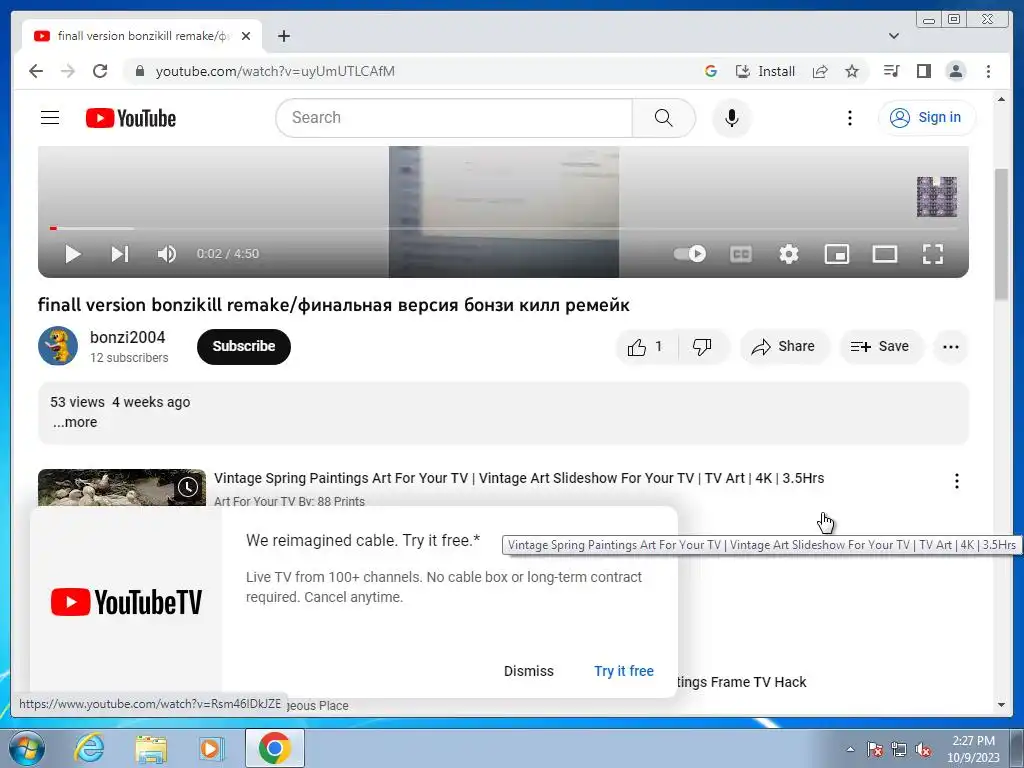
Task: Play the video
Action: pos(73,253)
